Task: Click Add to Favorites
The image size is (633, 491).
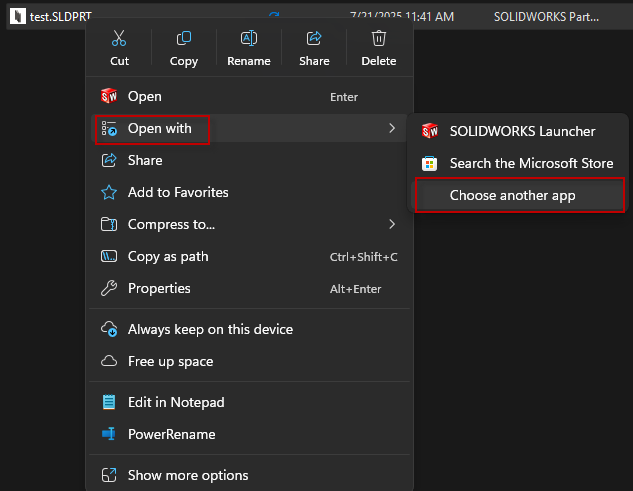Action: tap(178, 192)
